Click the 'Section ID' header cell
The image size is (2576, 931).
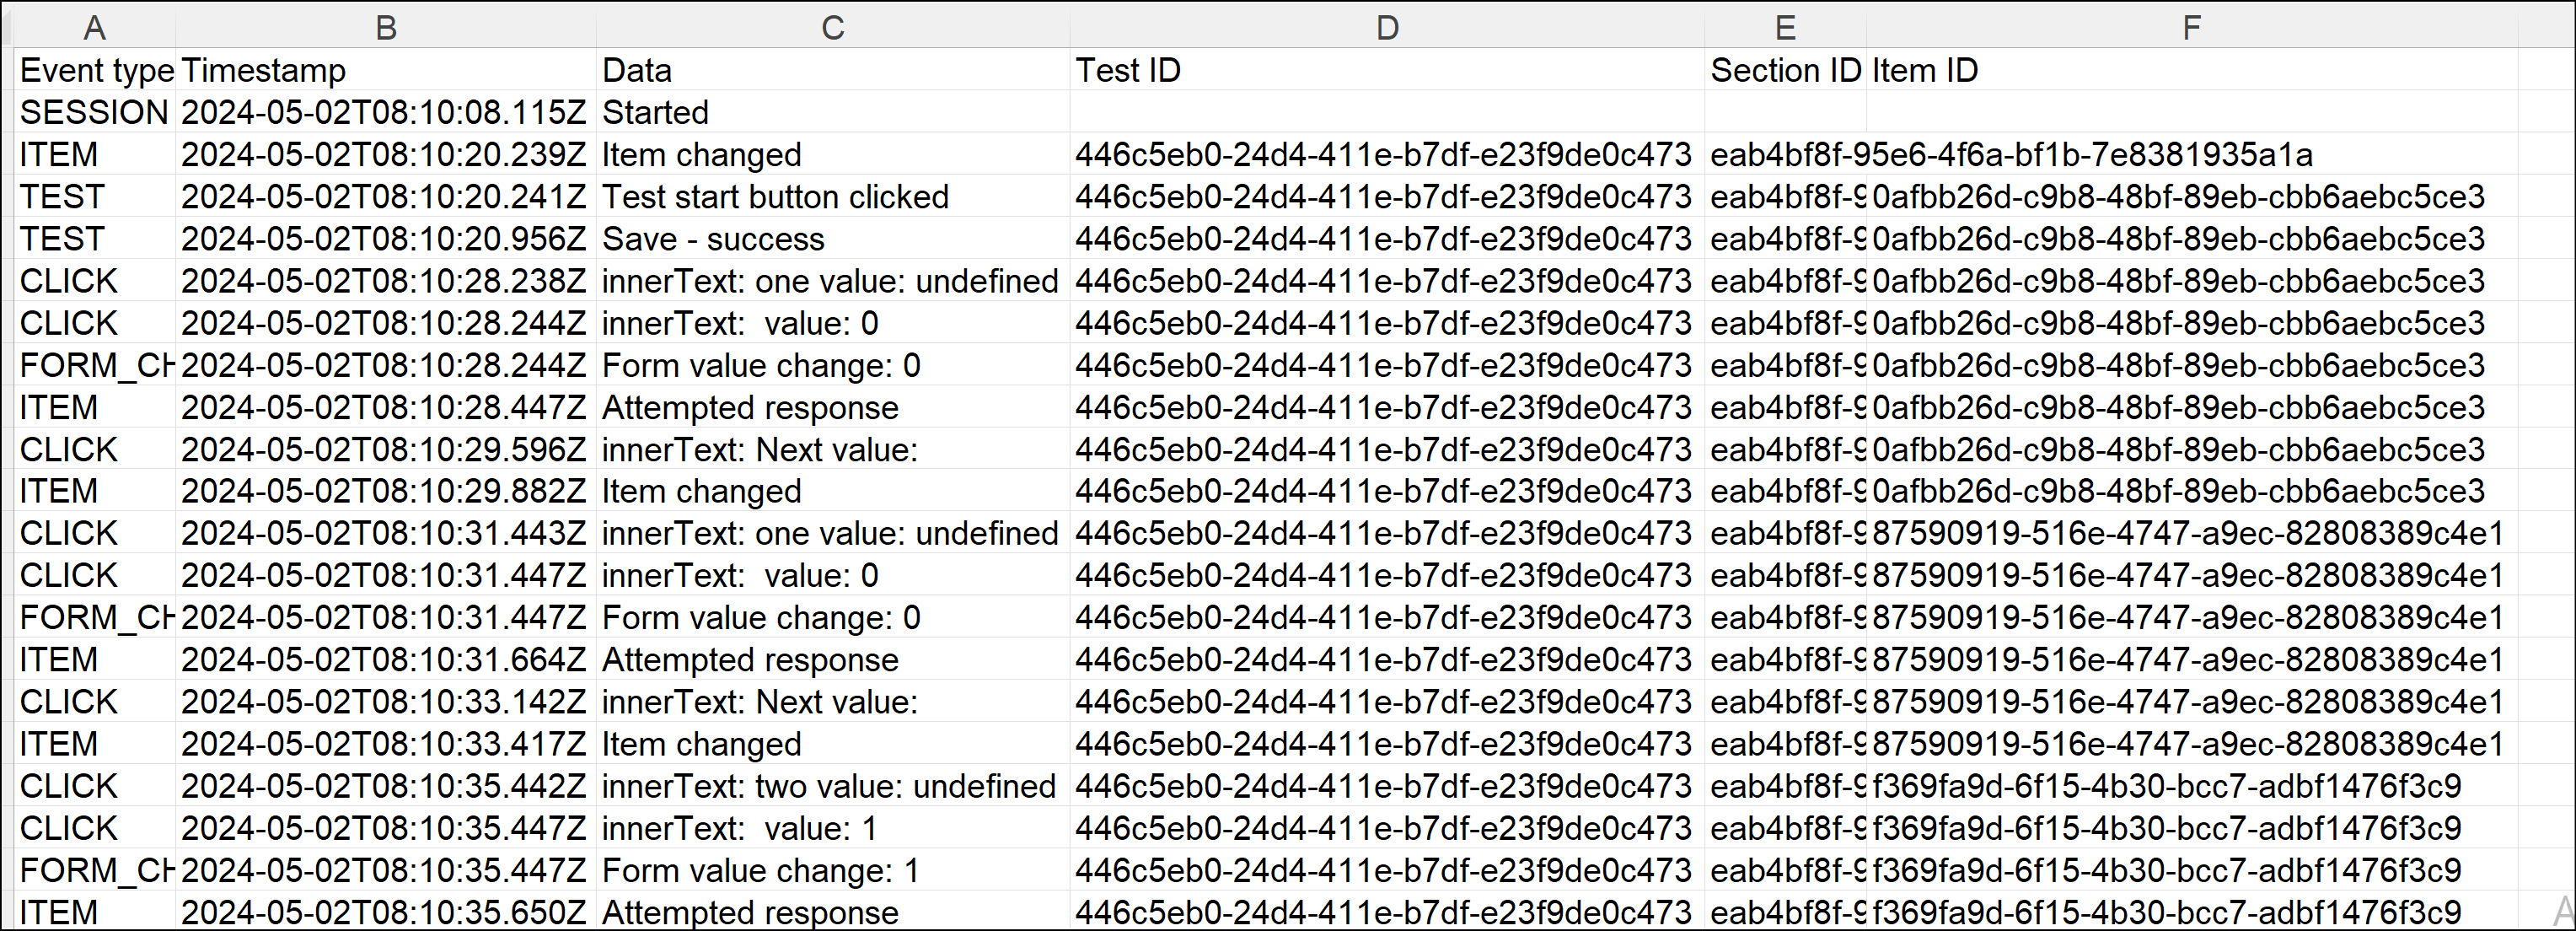[1785, 70]
